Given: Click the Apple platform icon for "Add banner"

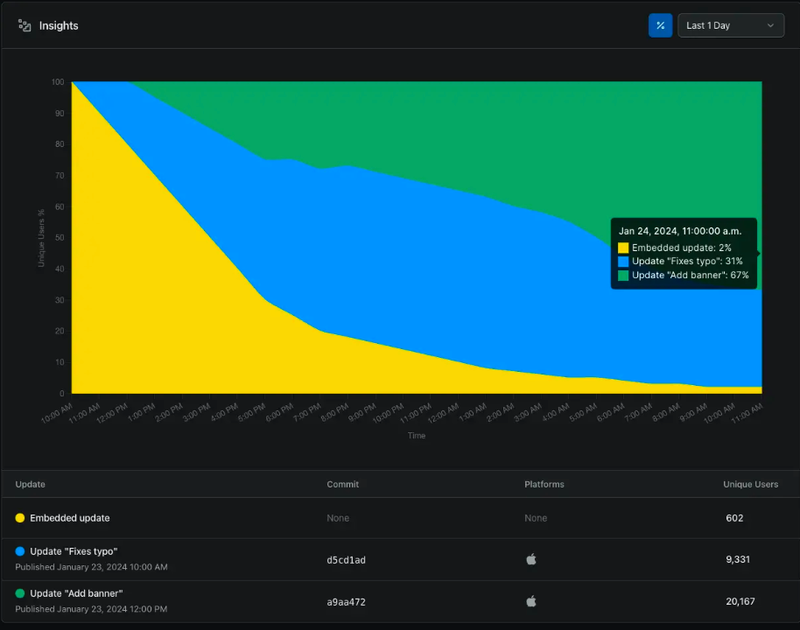Looking at the screenshot, I should 531,602.
